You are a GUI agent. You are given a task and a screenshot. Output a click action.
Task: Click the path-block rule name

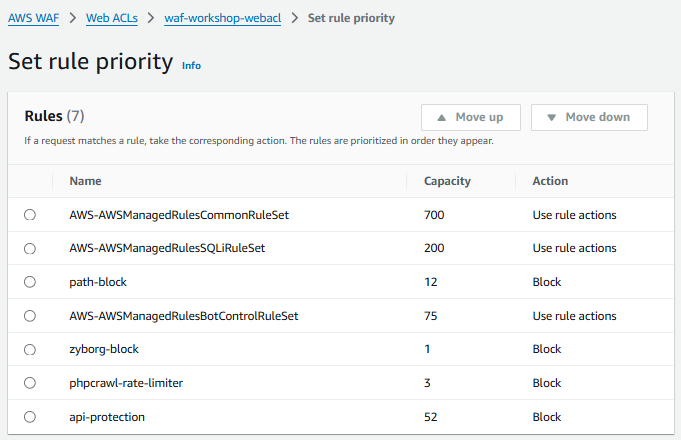(x=98, y=282)
